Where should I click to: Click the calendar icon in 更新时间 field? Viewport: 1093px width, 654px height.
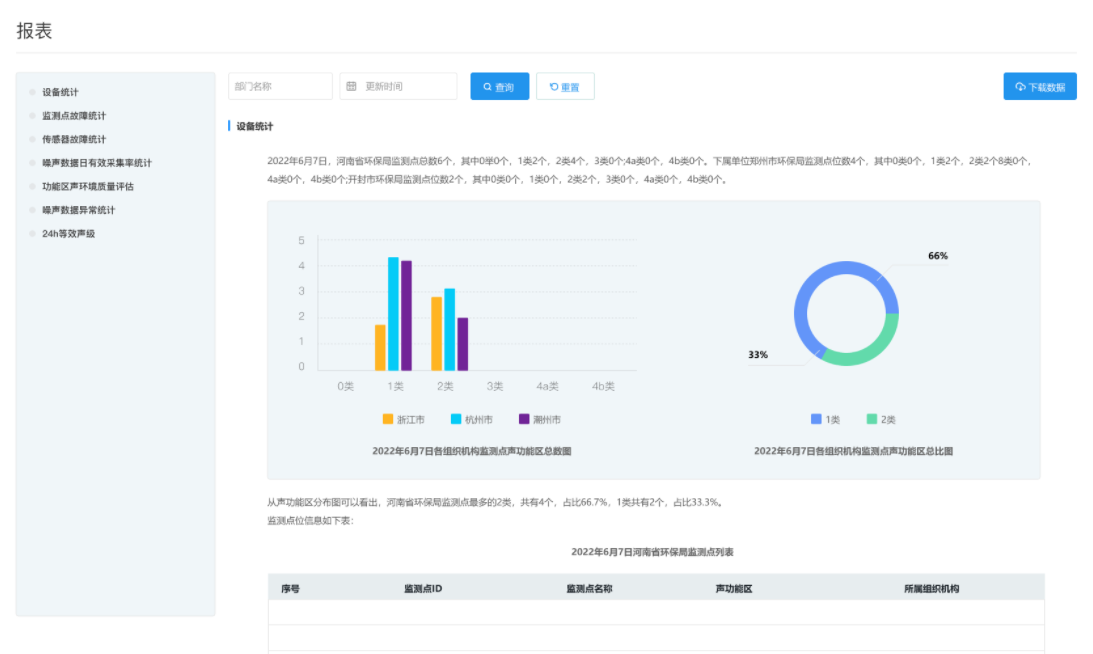tap(351, 86)
